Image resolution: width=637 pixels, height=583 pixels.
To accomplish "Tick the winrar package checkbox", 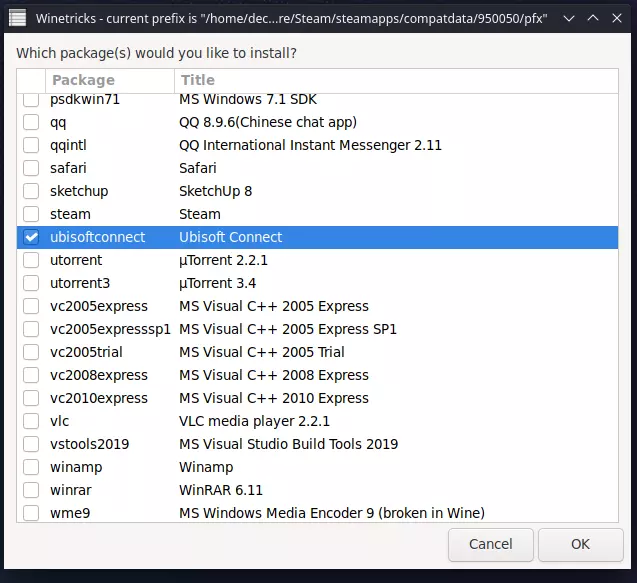I will (32, 490).
